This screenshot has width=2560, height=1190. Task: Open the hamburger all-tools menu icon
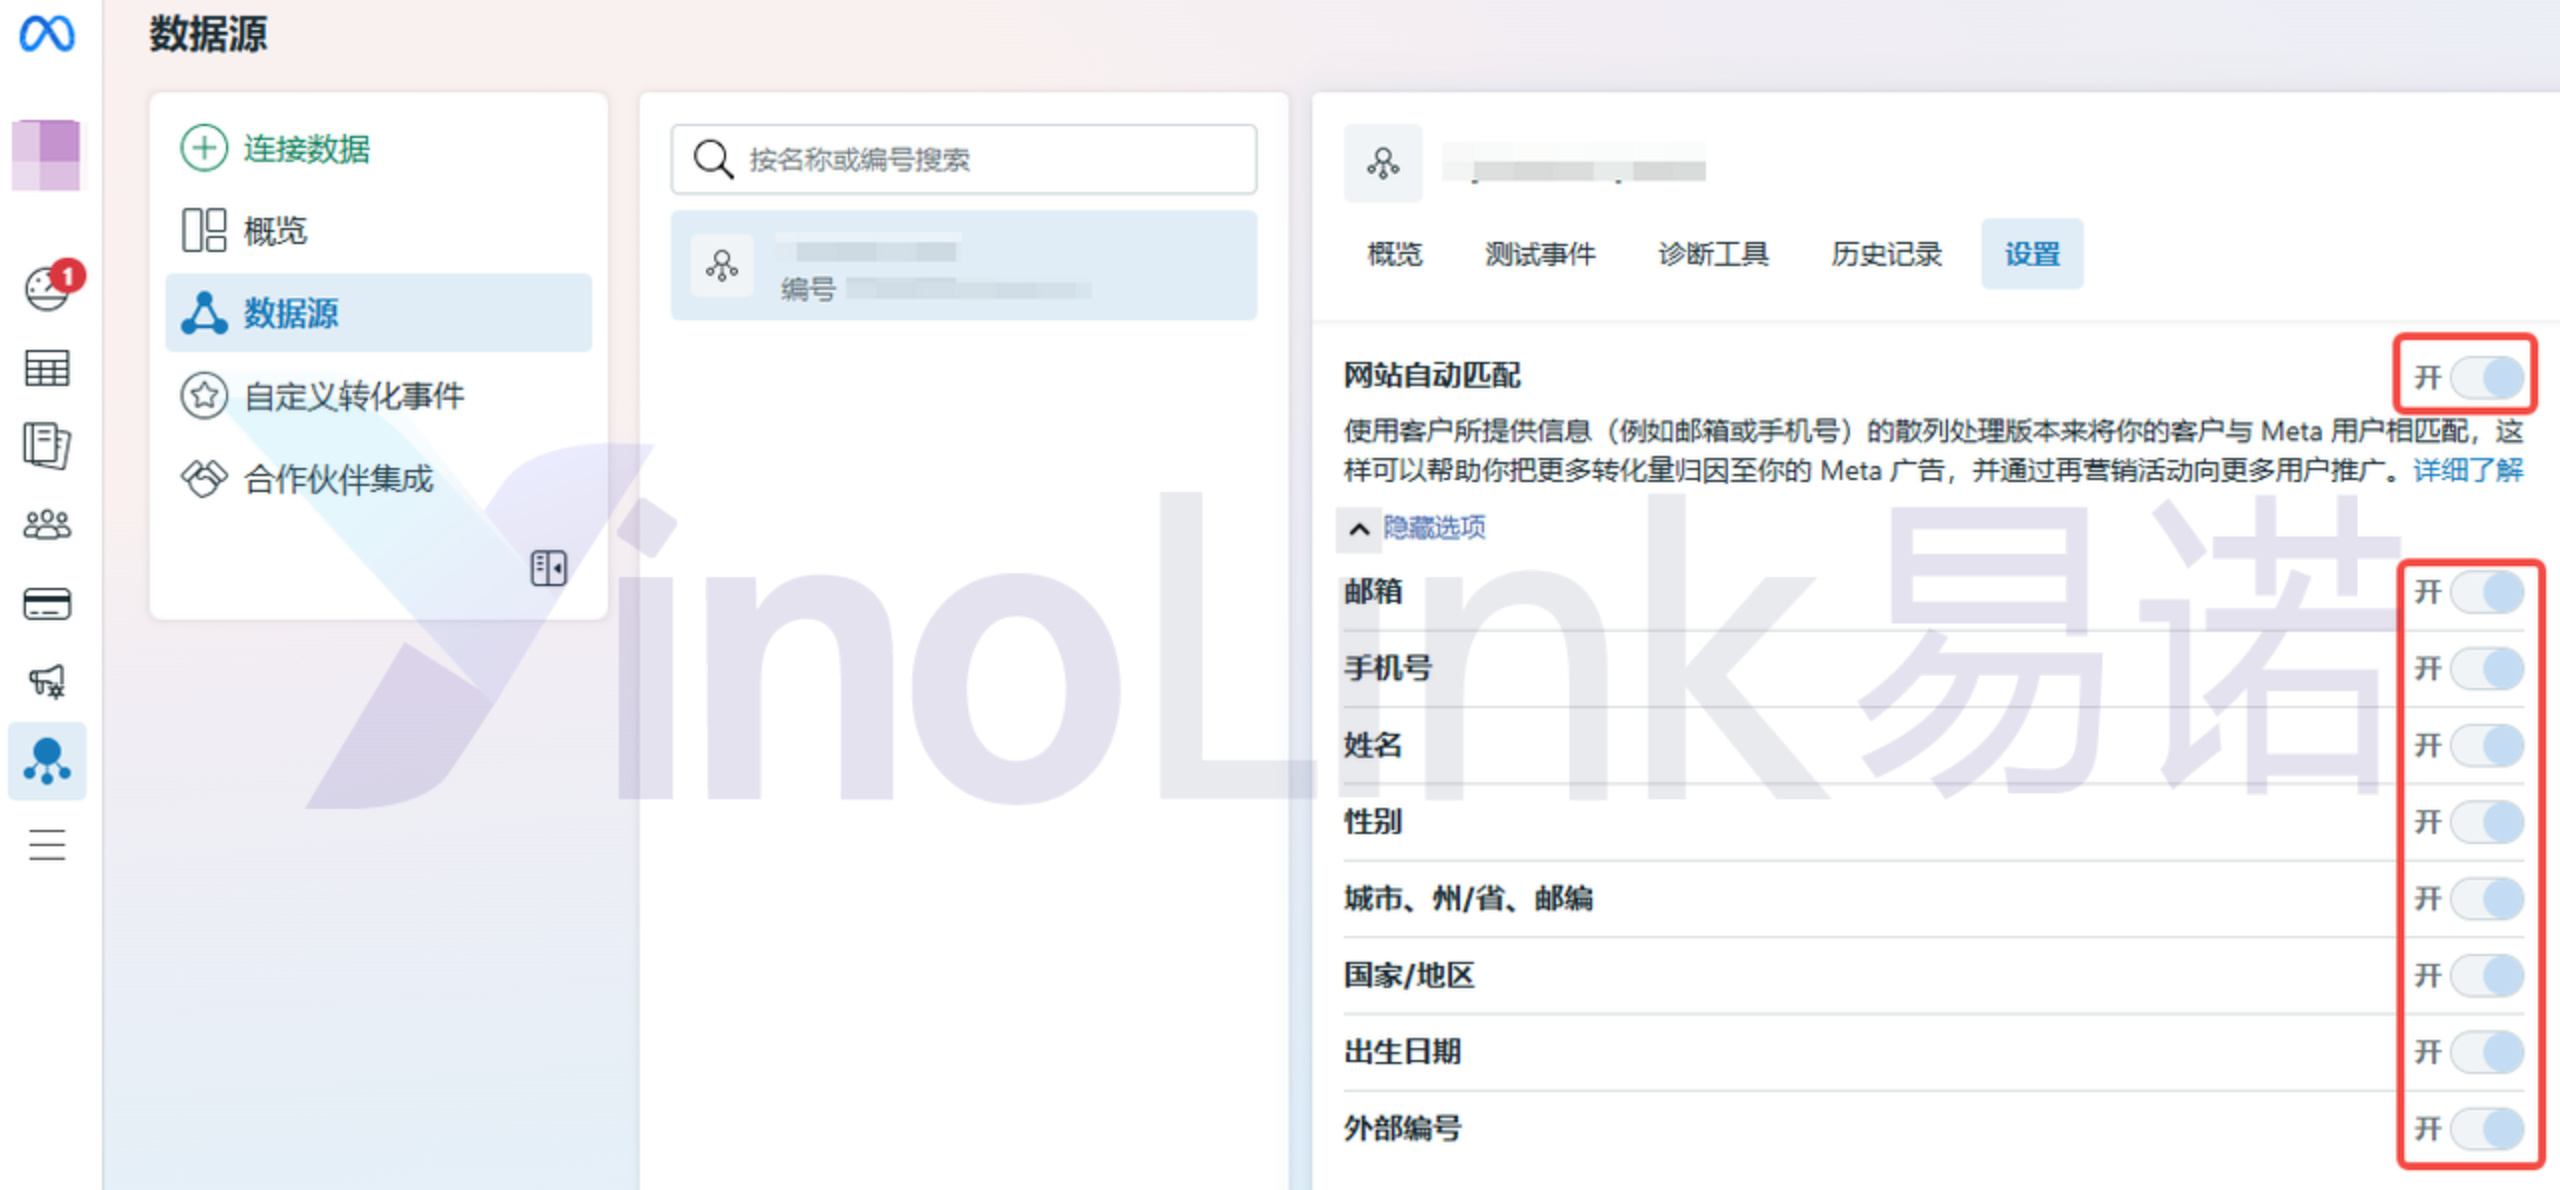tap(47, 845)
